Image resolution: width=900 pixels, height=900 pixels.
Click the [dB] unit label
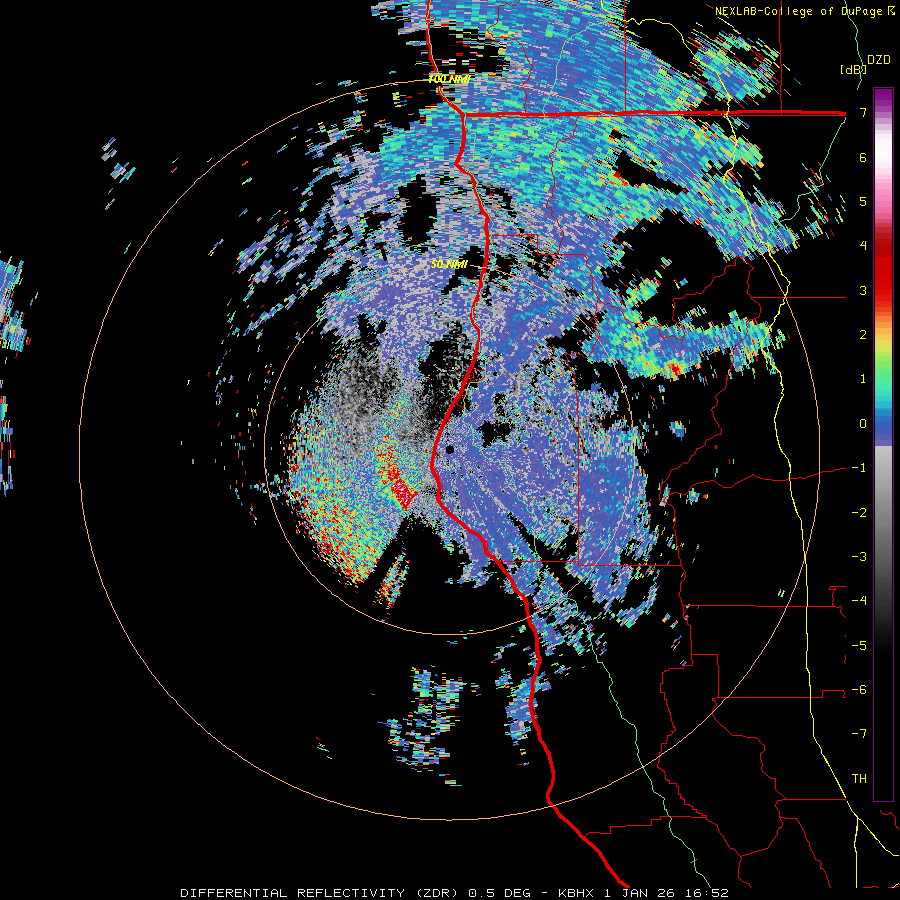[x=853, y=69]
